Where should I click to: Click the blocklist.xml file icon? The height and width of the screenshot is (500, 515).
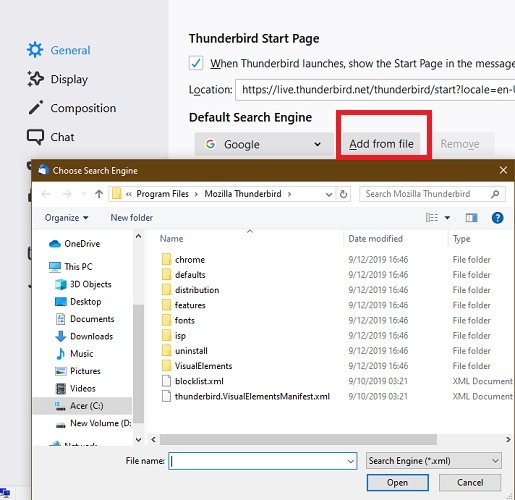click(x=166, y=381)
